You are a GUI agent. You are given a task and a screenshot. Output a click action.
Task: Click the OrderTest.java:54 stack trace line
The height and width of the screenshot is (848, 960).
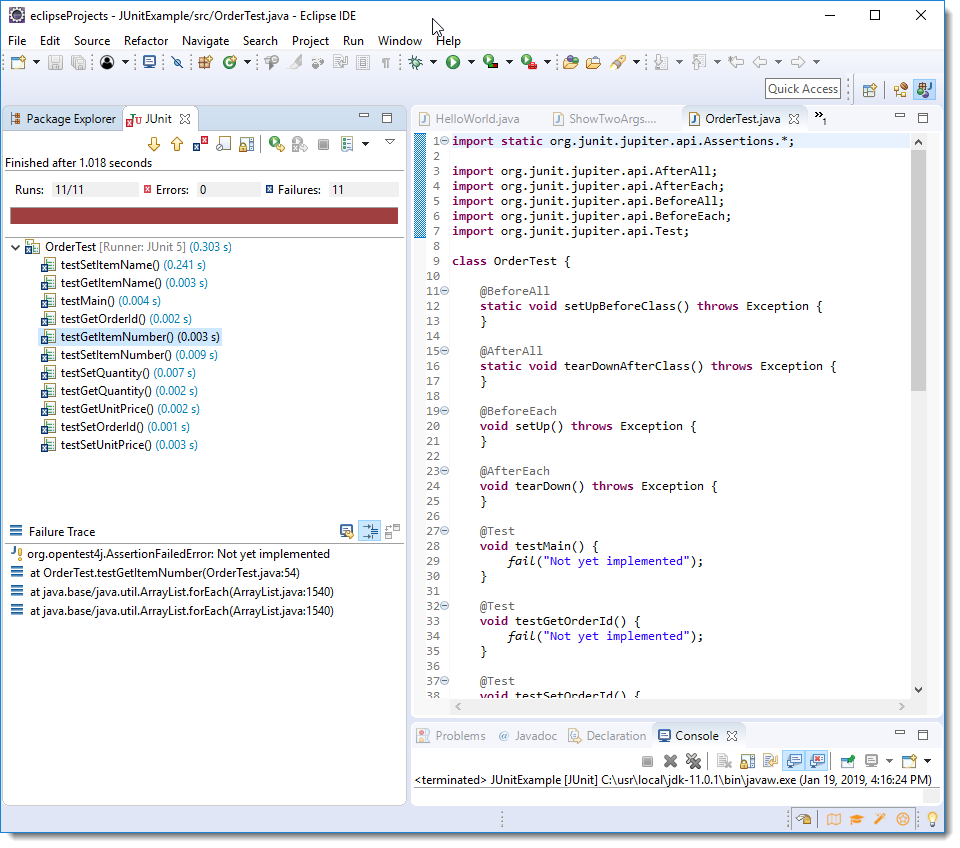pos(165,573)
